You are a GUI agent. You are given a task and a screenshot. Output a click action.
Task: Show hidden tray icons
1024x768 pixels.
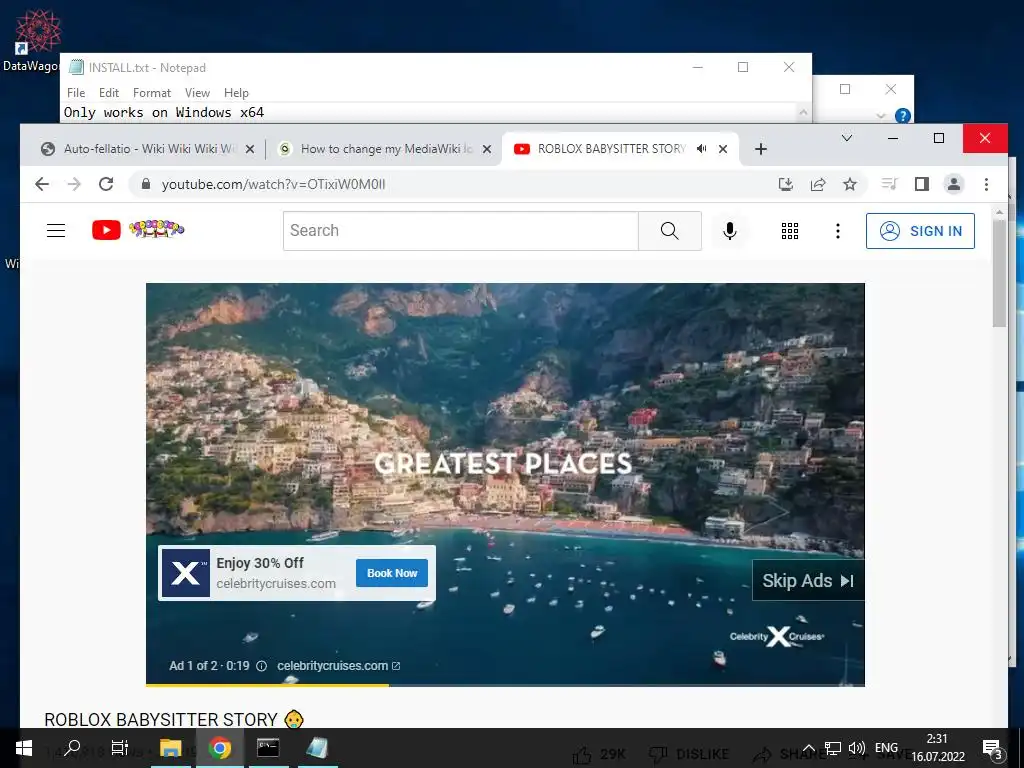pos(808,748)
